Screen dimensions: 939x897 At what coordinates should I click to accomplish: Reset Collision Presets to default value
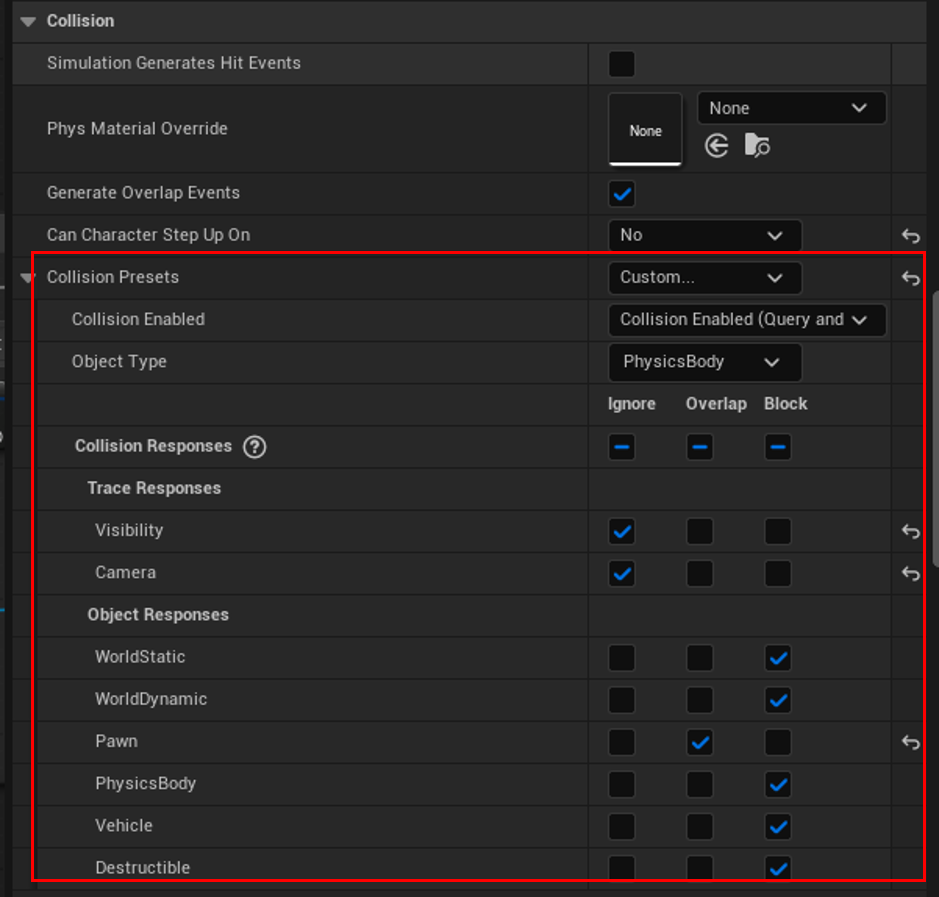coord(910,278)
